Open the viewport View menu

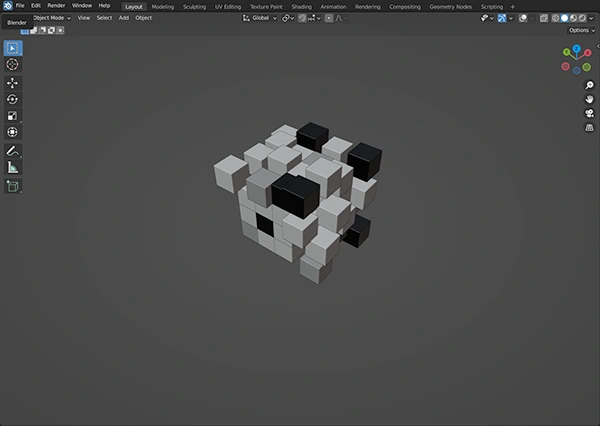(84, 18)
